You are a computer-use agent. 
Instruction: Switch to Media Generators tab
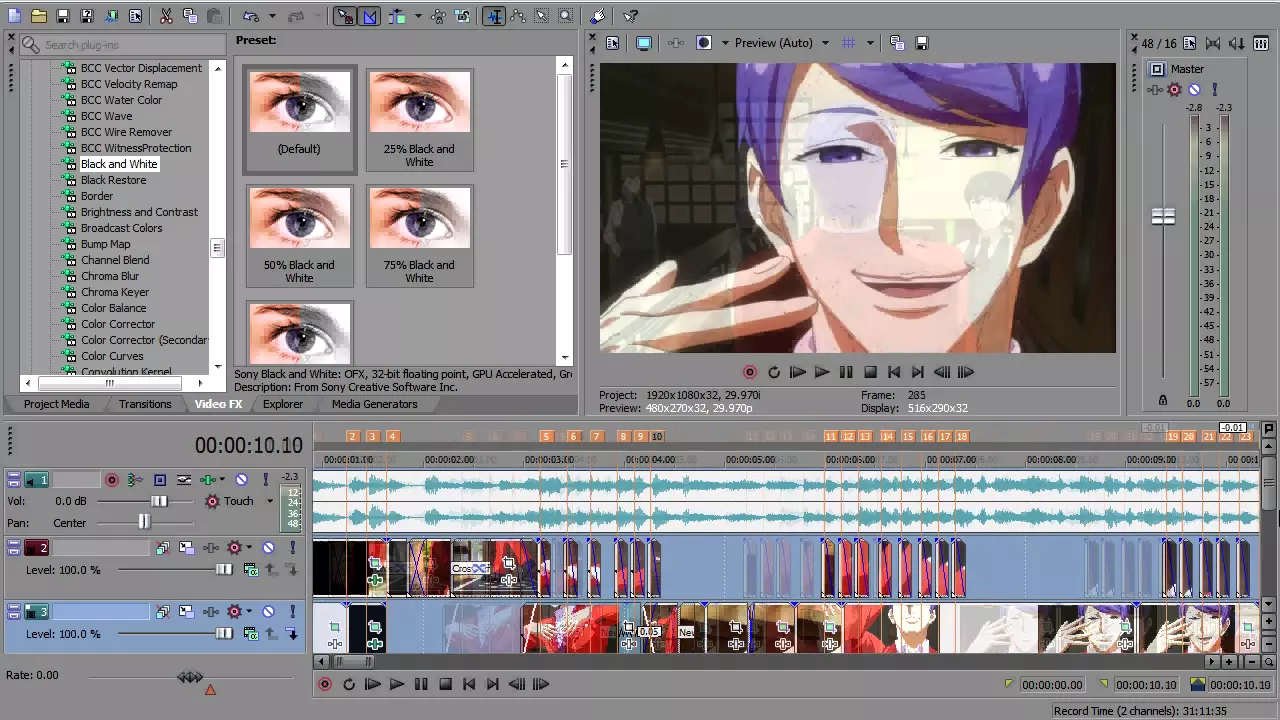tap(374, 404)
